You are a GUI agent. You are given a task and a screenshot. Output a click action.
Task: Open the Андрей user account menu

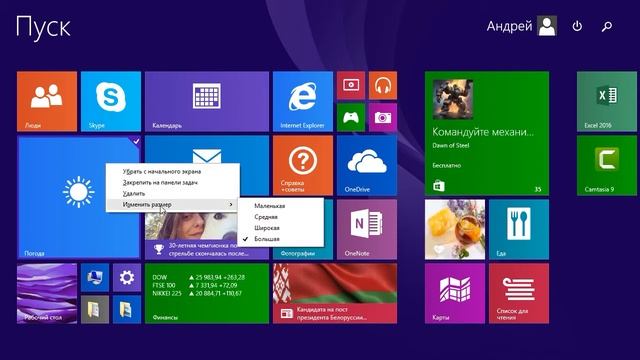point(521,26)
